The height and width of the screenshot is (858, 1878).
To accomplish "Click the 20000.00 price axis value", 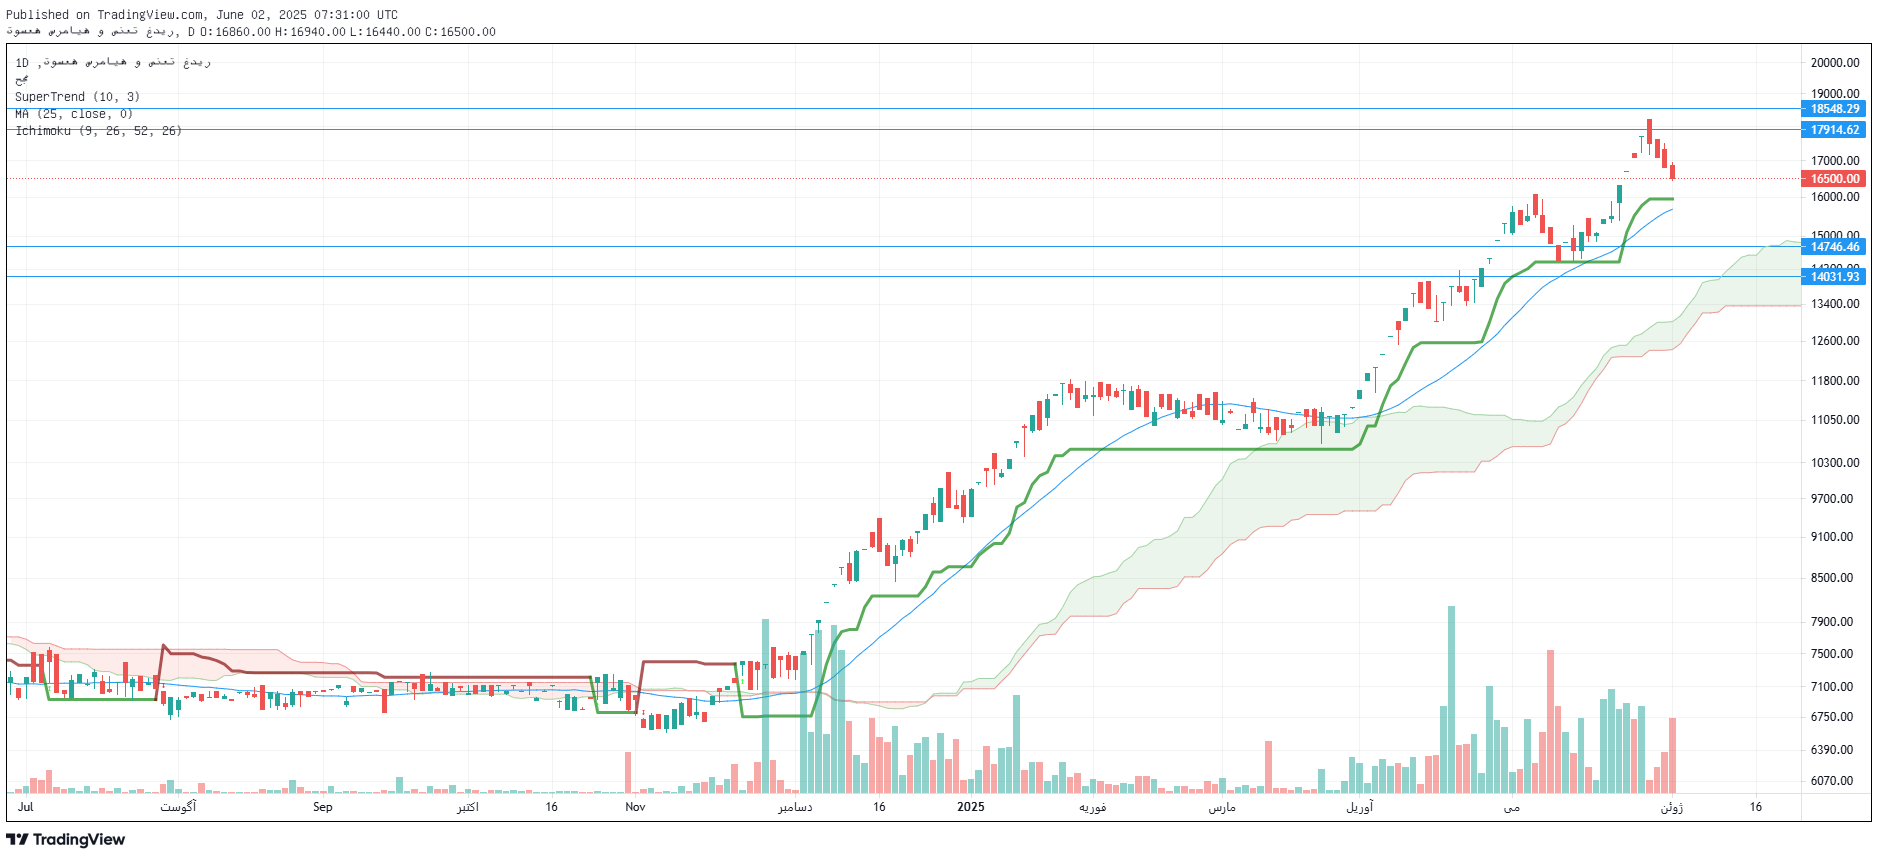I will (x=1835, y=62).
